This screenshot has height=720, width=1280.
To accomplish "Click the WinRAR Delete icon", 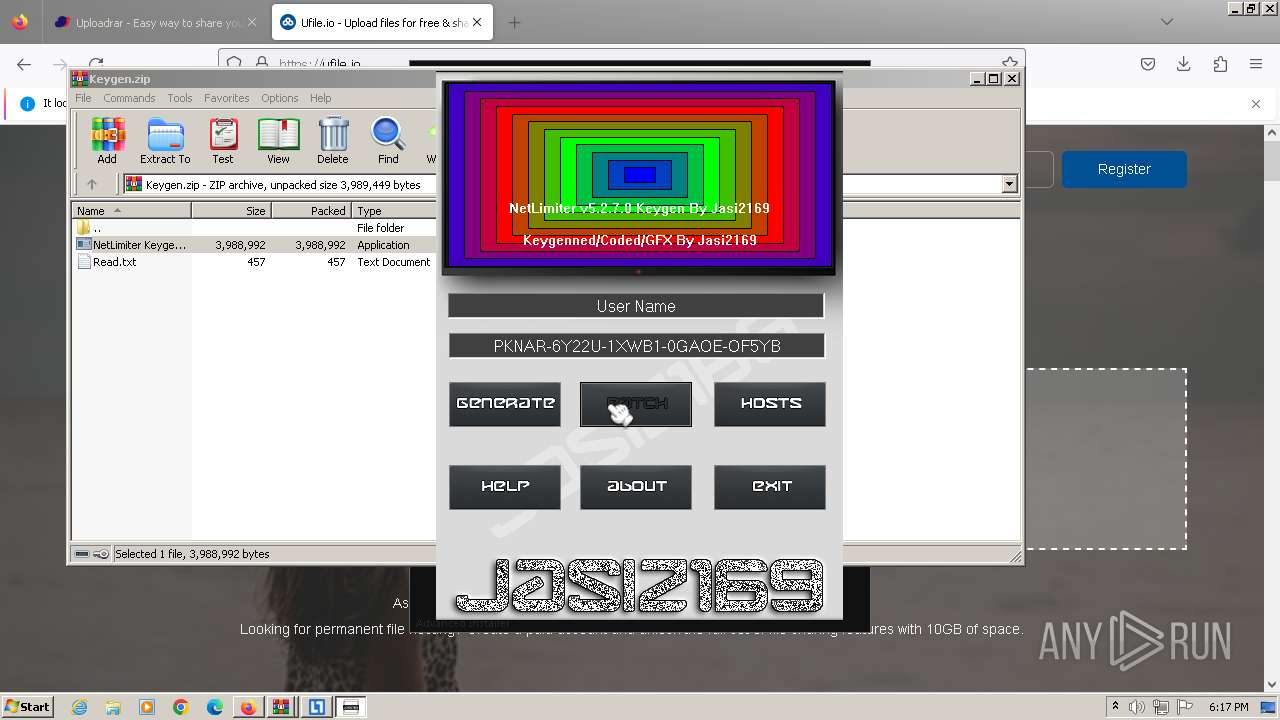I will pyautogui.click(x=333, y=140).
